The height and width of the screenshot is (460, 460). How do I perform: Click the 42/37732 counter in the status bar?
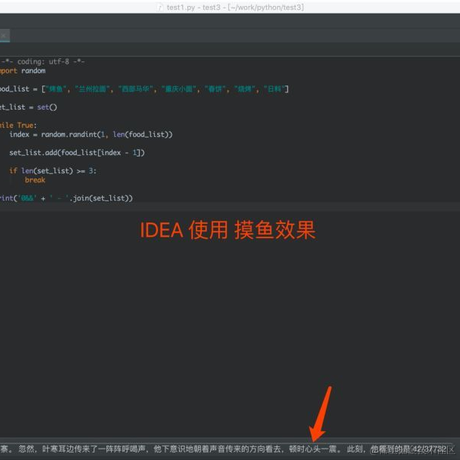click(429, 449)
